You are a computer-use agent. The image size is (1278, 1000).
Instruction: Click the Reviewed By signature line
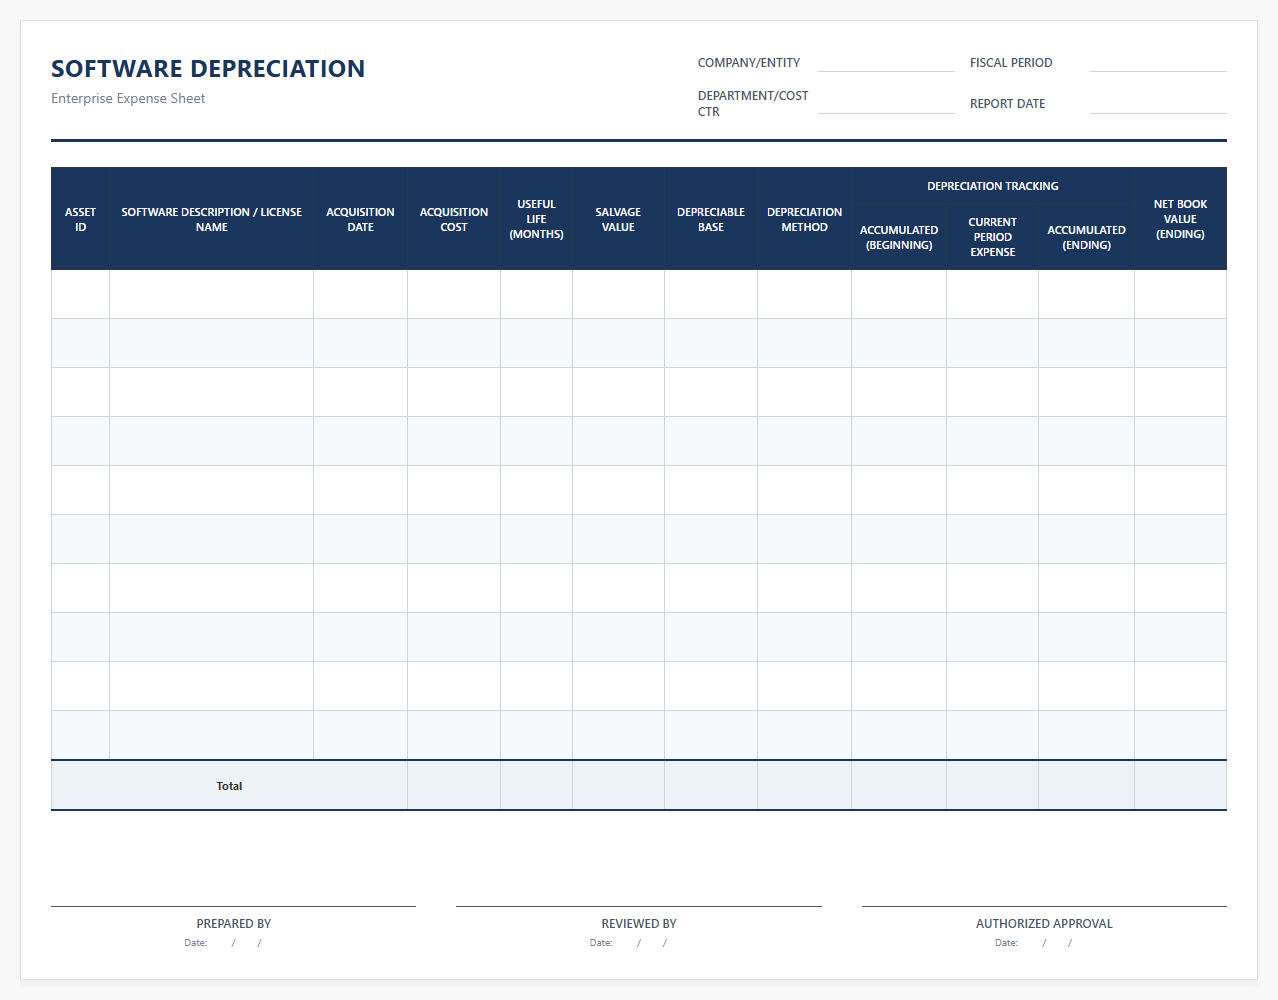pos(639,906)
